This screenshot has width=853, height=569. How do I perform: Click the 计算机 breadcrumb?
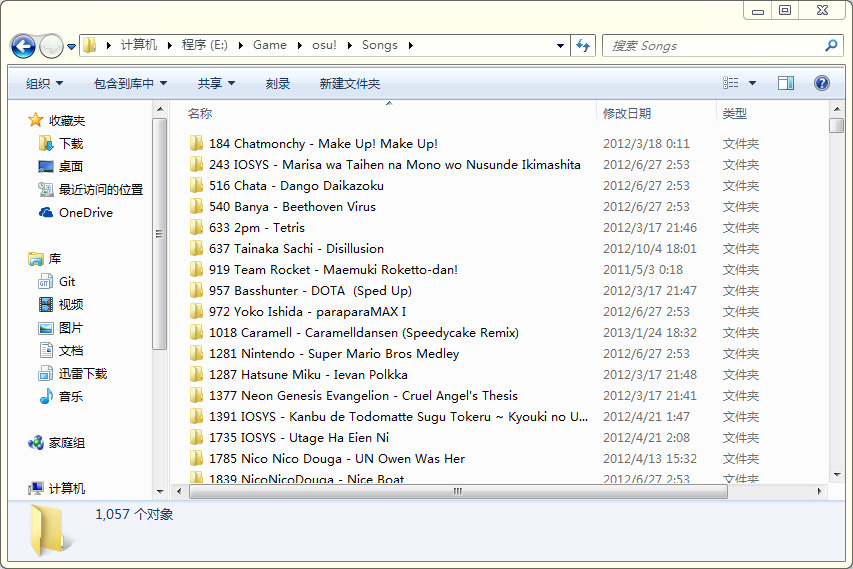click(x=139, y=45)
